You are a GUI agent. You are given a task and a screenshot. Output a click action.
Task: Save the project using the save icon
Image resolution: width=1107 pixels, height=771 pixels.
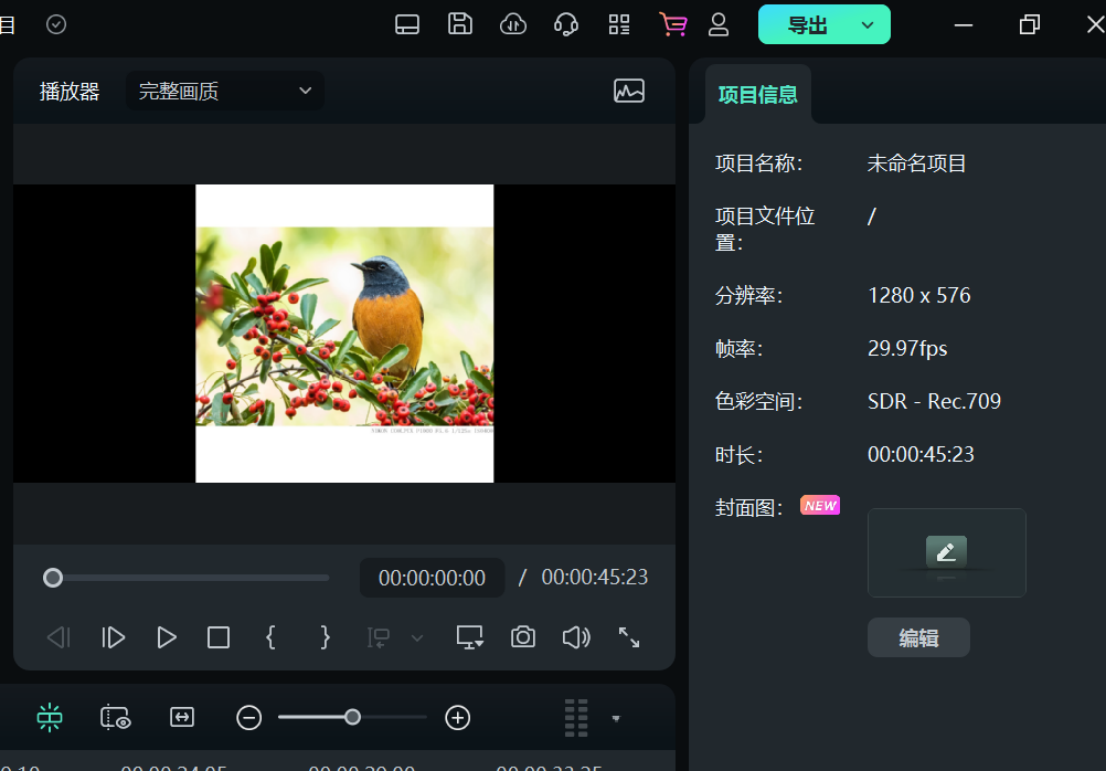[x=460, y=25]
